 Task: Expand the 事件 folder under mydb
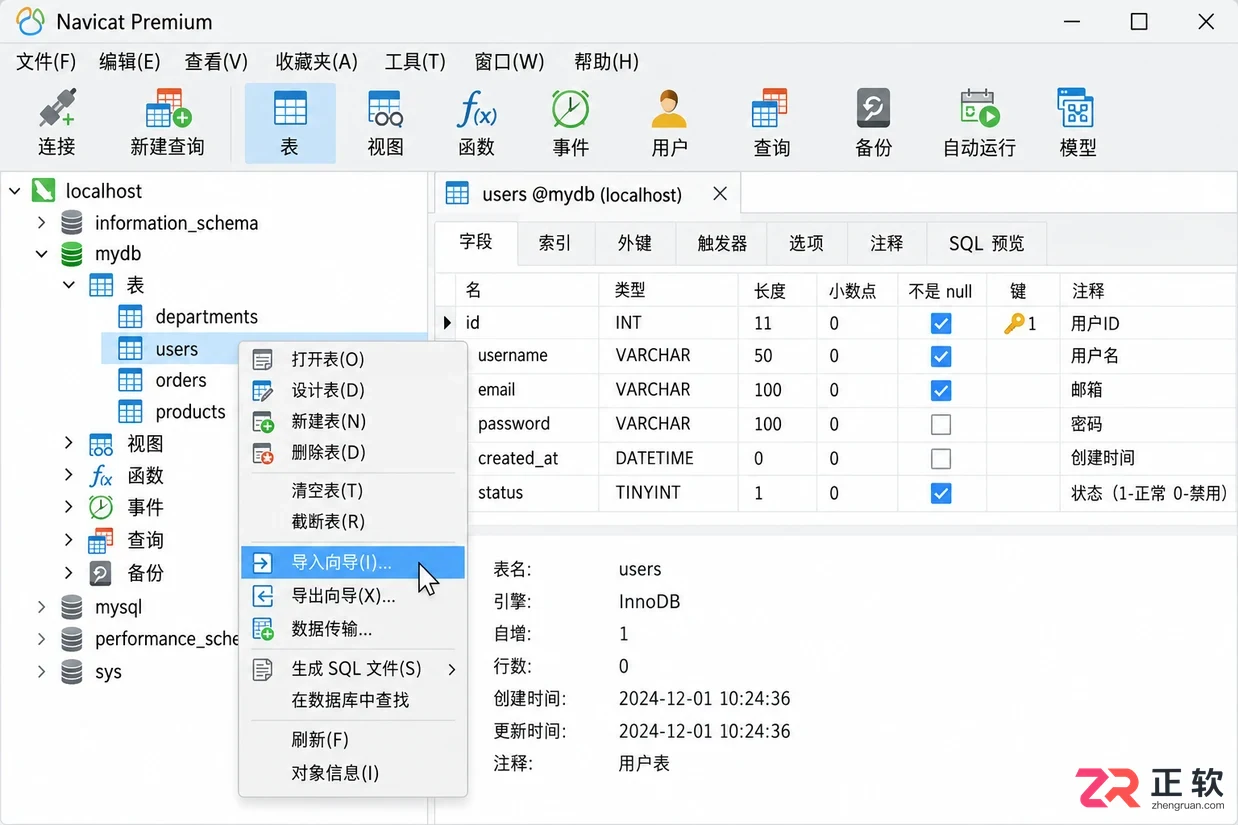pos(69,507)
